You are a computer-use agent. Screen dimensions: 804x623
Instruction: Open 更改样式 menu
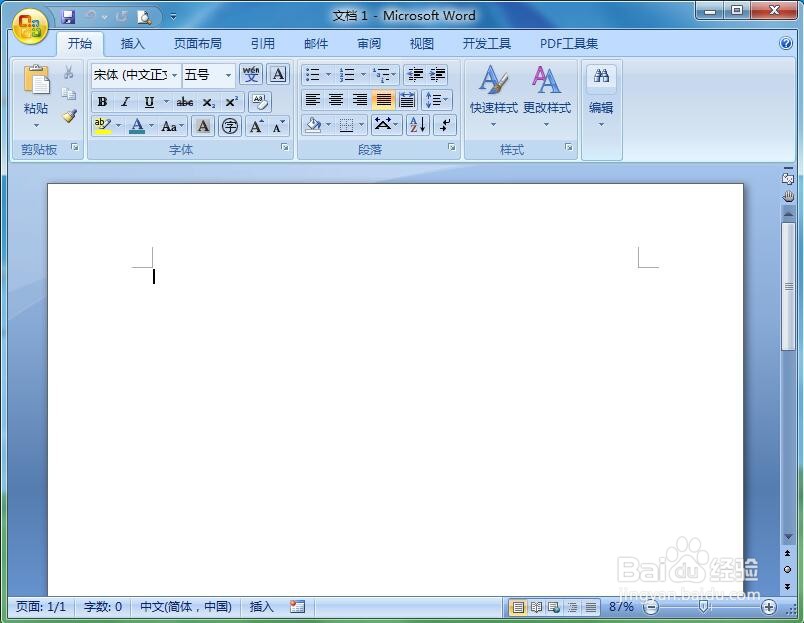click(x=547, y=96)
